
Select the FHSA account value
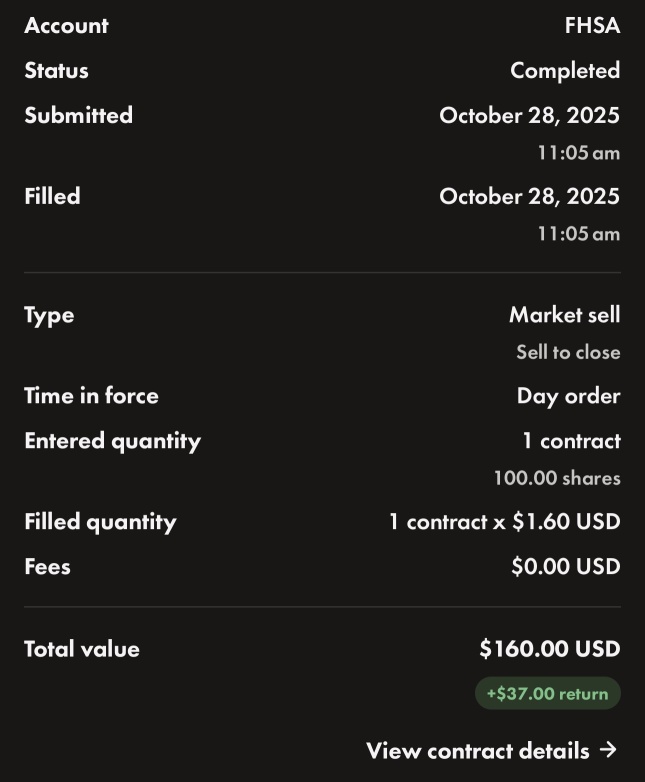click(592, 25)
